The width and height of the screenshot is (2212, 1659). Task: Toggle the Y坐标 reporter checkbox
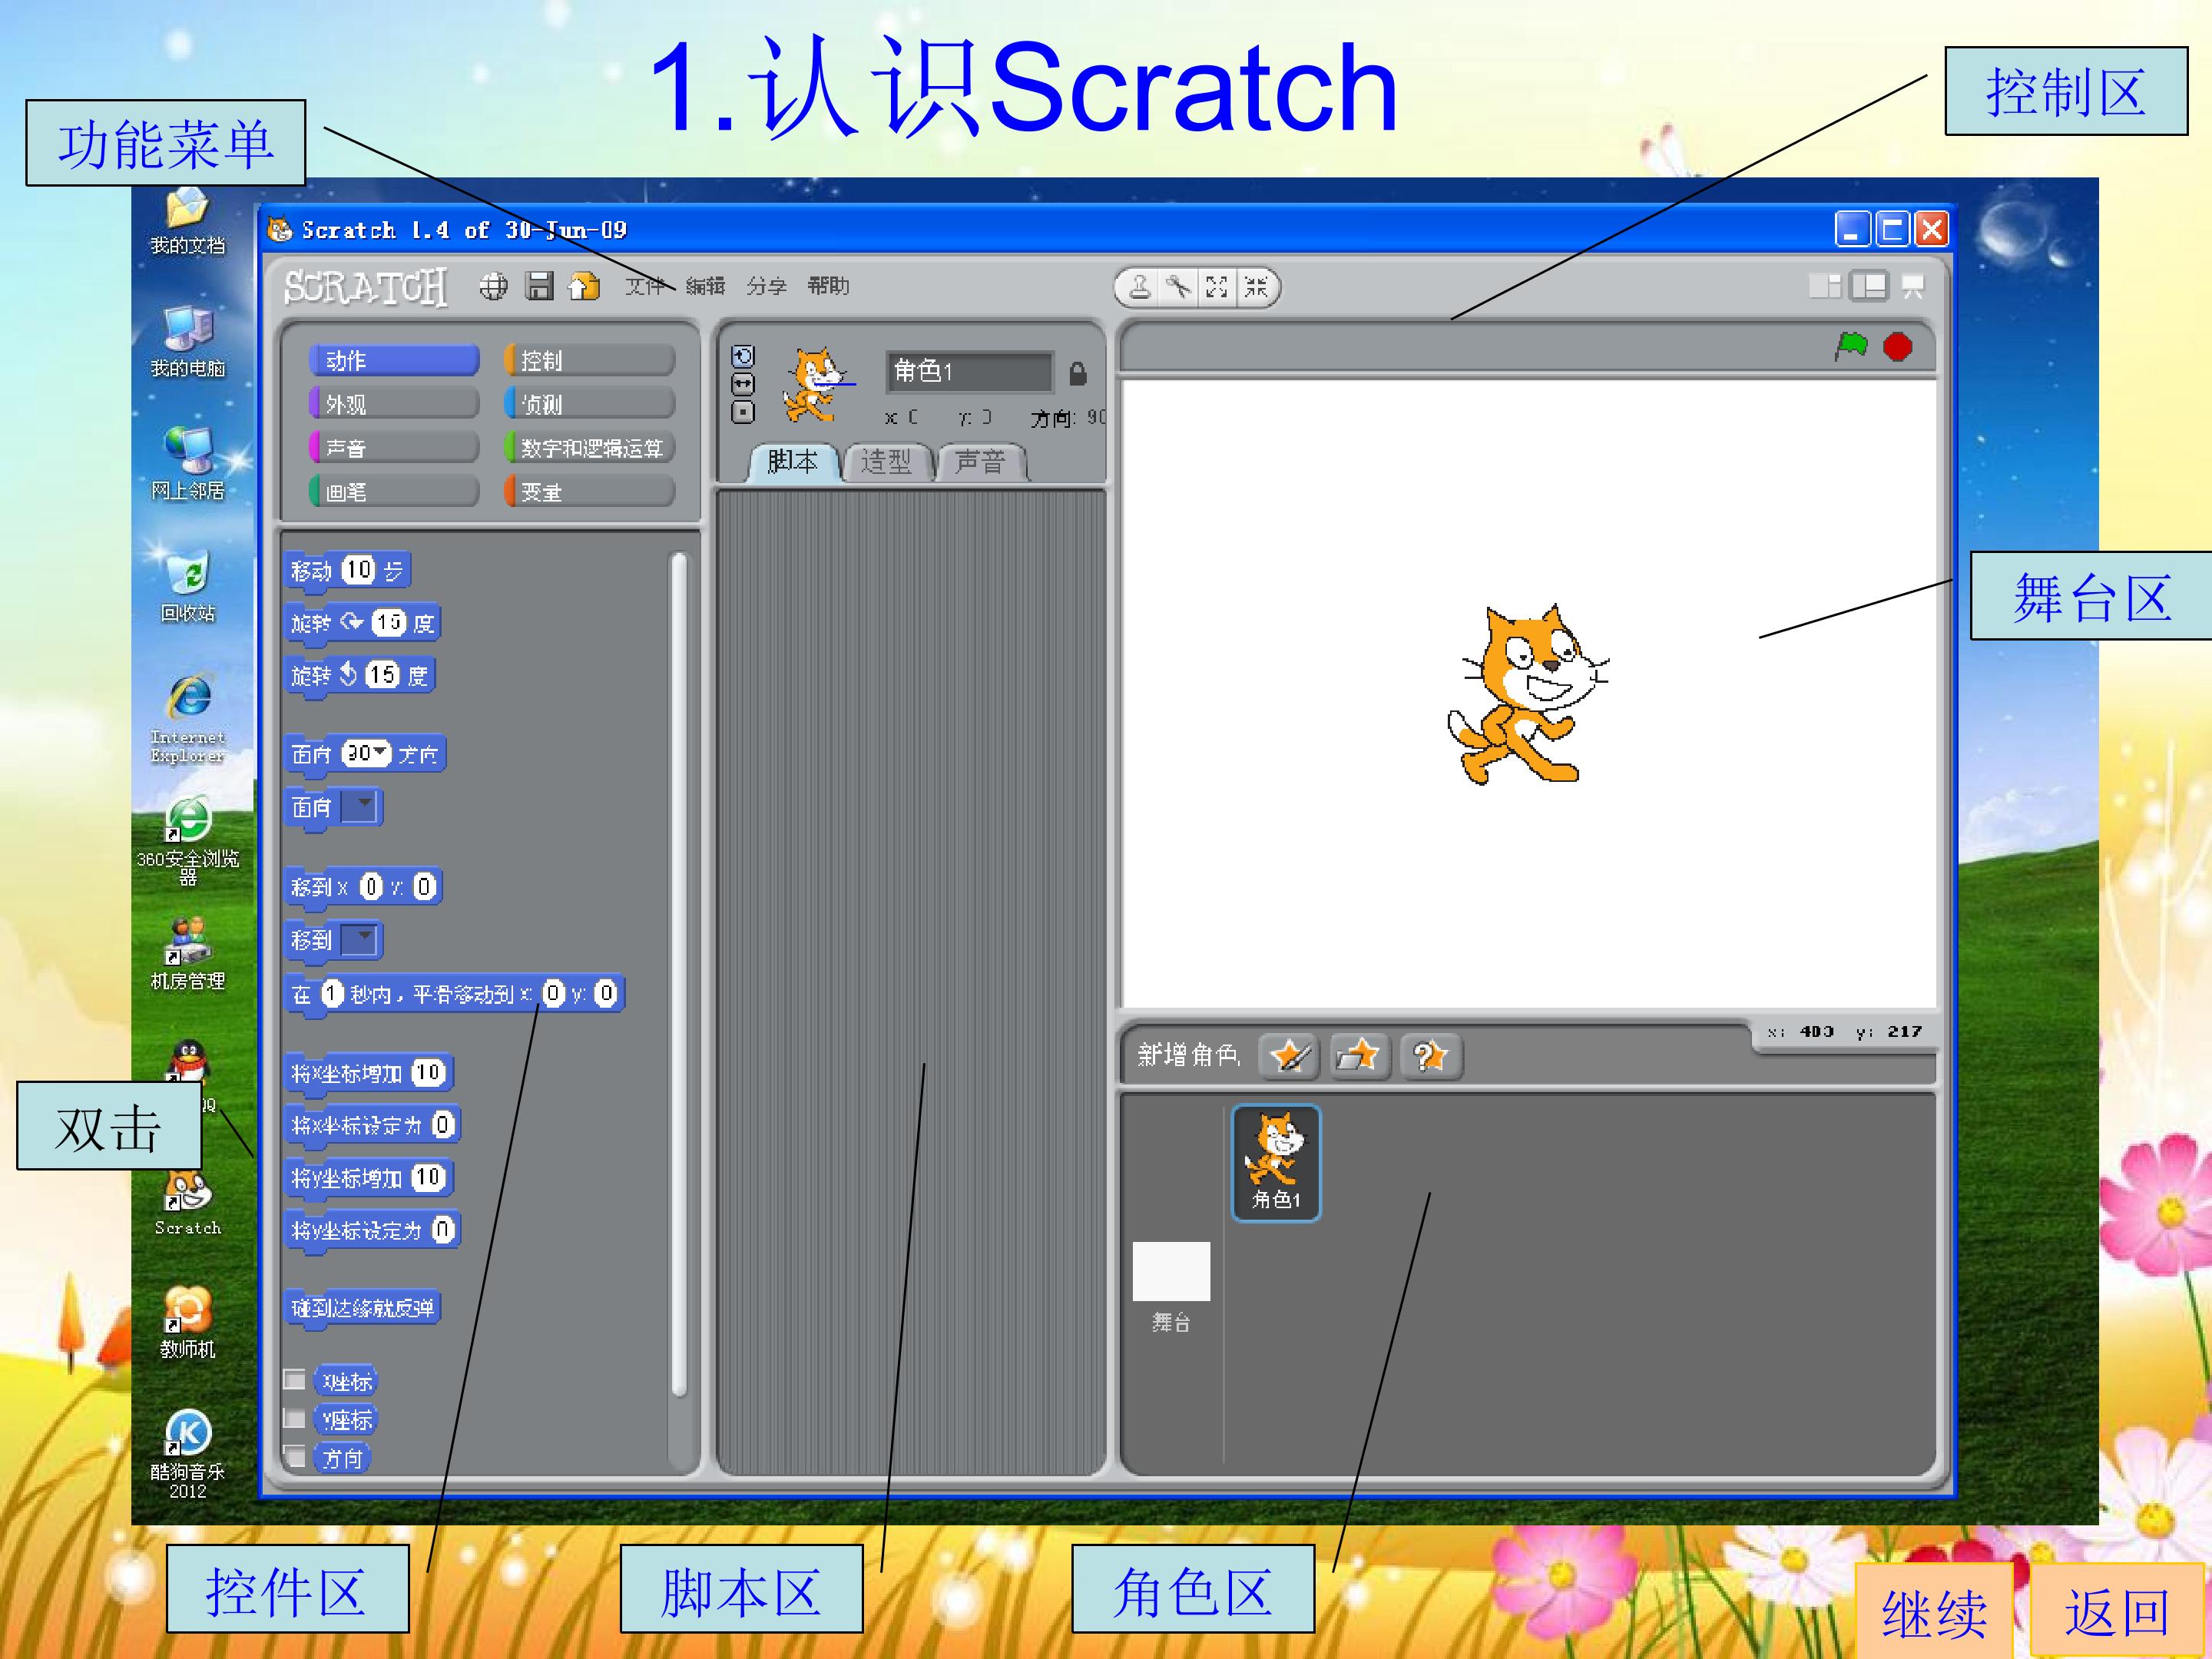294,1418
